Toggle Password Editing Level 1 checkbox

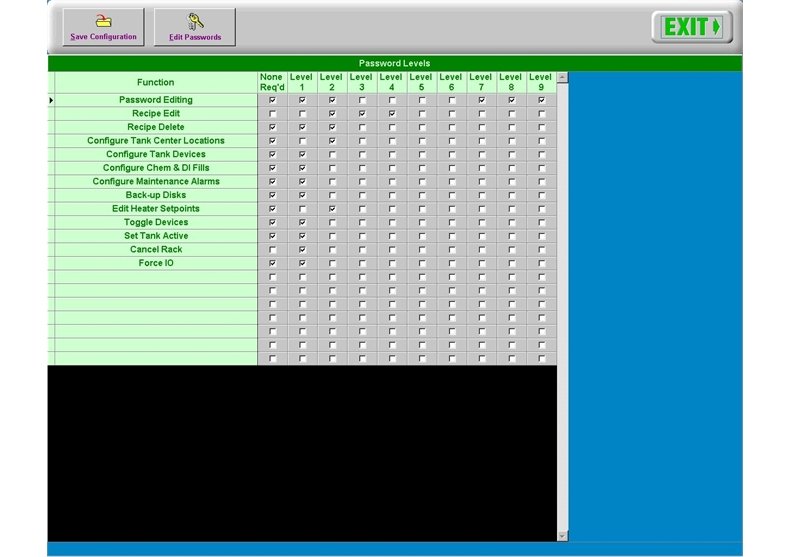(302, 100)
